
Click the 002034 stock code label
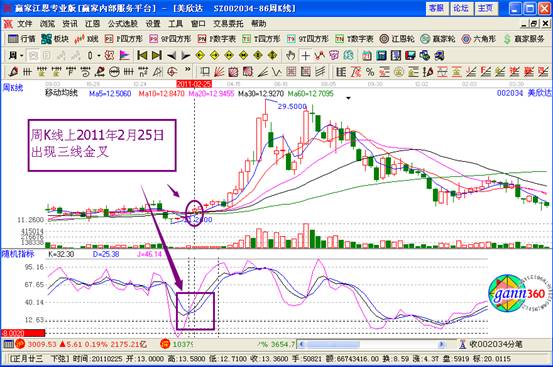510,93
